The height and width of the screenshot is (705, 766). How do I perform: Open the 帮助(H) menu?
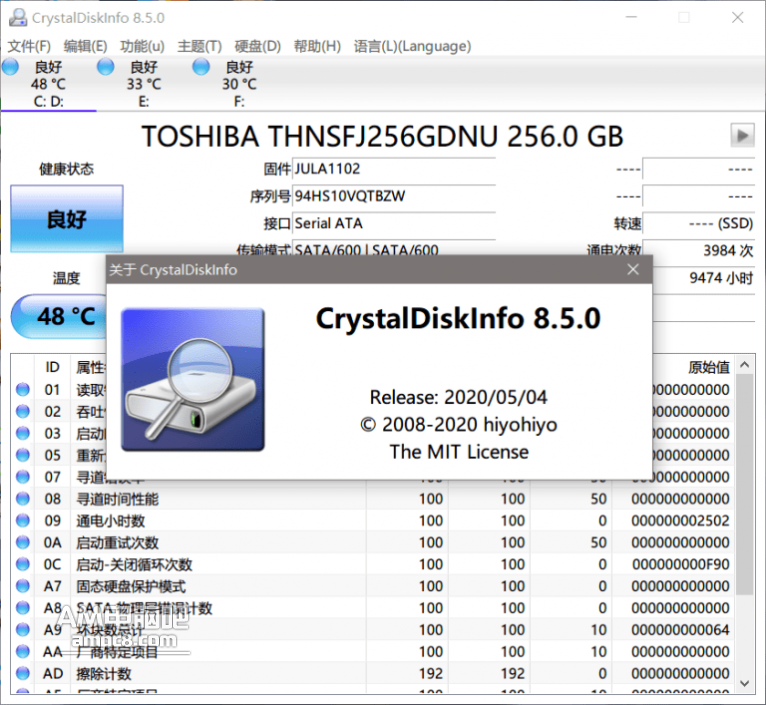coord(317,46)
